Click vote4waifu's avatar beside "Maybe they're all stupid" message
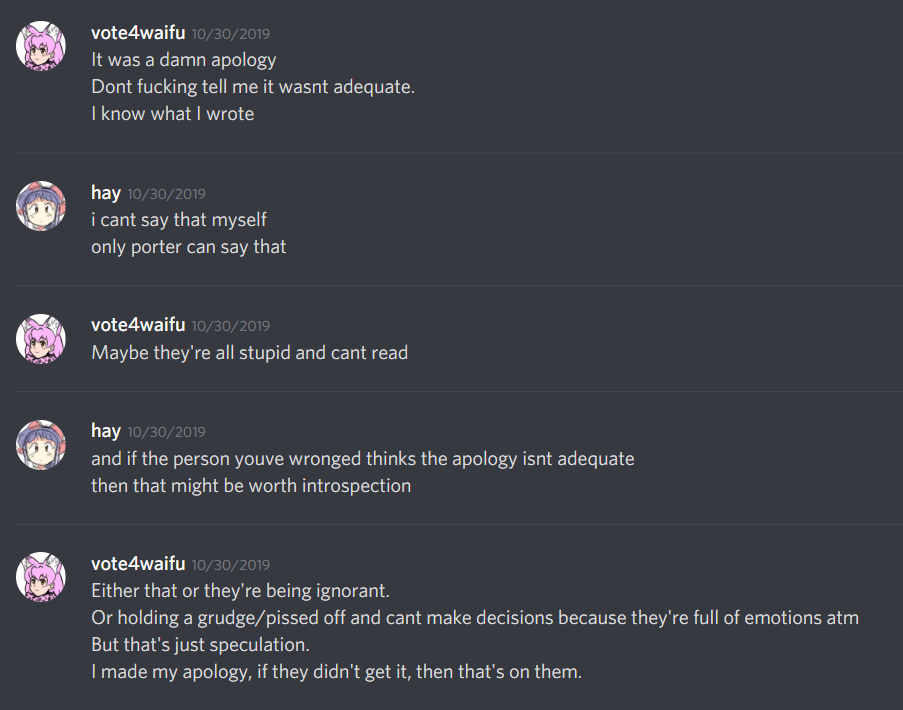Screen dimensions: 903x710 [x=41, y=338]
